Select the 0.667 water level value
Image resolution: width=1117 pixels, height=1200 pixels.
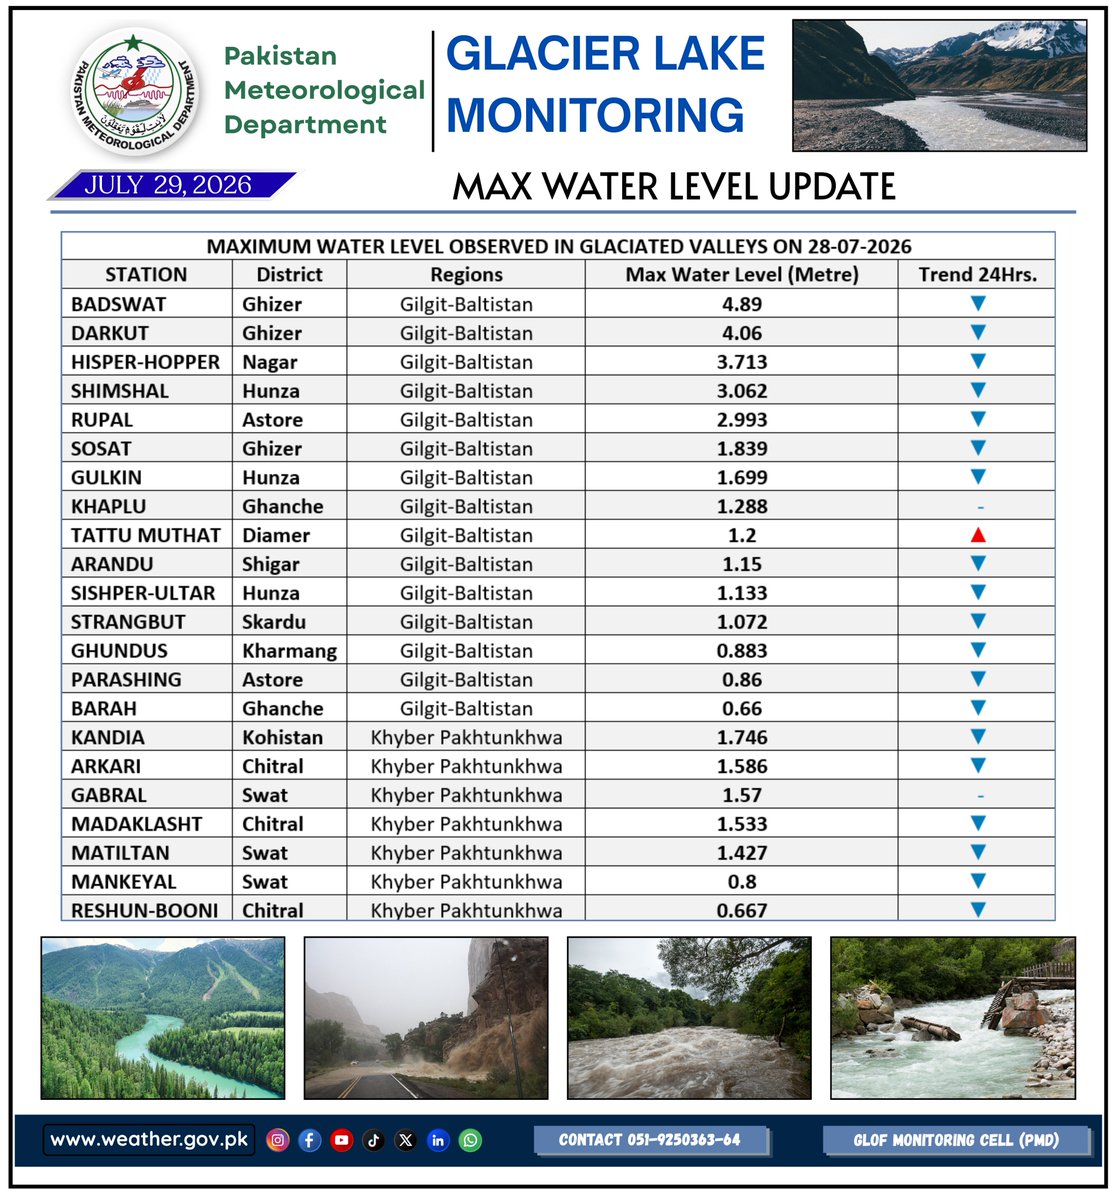point(742,910)
